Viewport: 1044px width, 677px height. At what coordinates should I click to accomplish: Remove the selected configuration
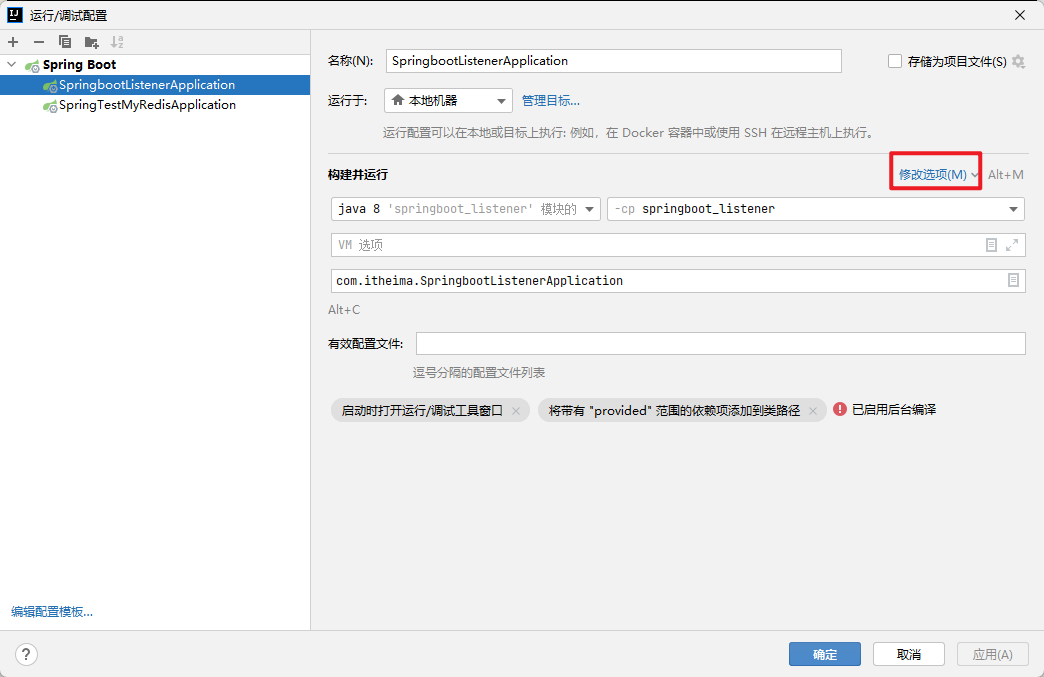tap(38, 42)
